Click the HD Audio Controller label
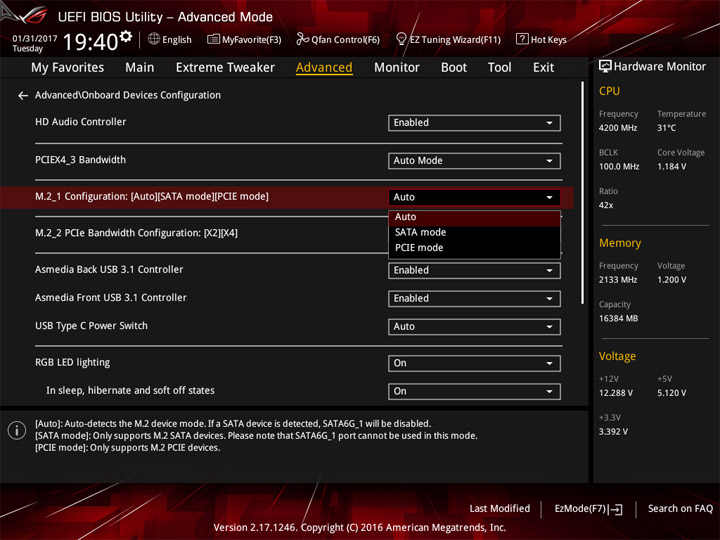 pyautogui.click(x=80, y=122)
